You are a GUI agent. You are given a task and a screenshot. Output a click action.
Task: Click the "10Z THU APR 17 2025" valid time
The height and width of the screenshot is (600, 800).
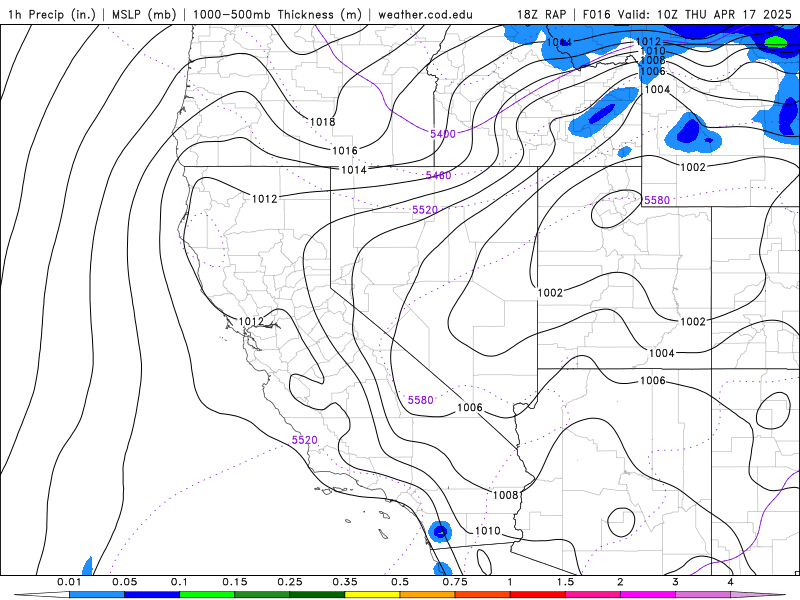point(724,14)
